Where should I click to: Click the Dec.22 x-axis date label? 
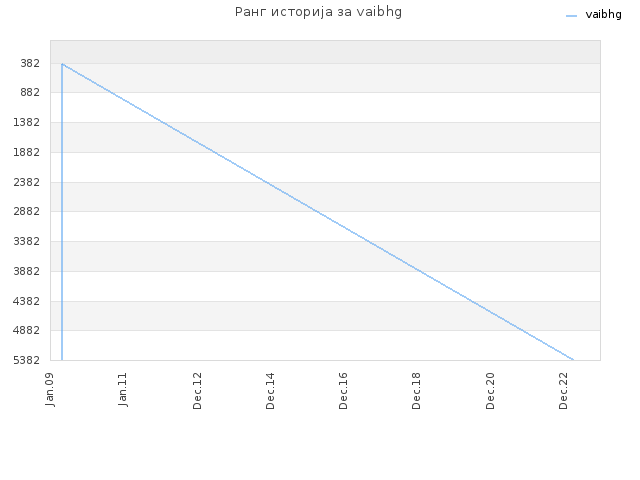click(563, 391)
